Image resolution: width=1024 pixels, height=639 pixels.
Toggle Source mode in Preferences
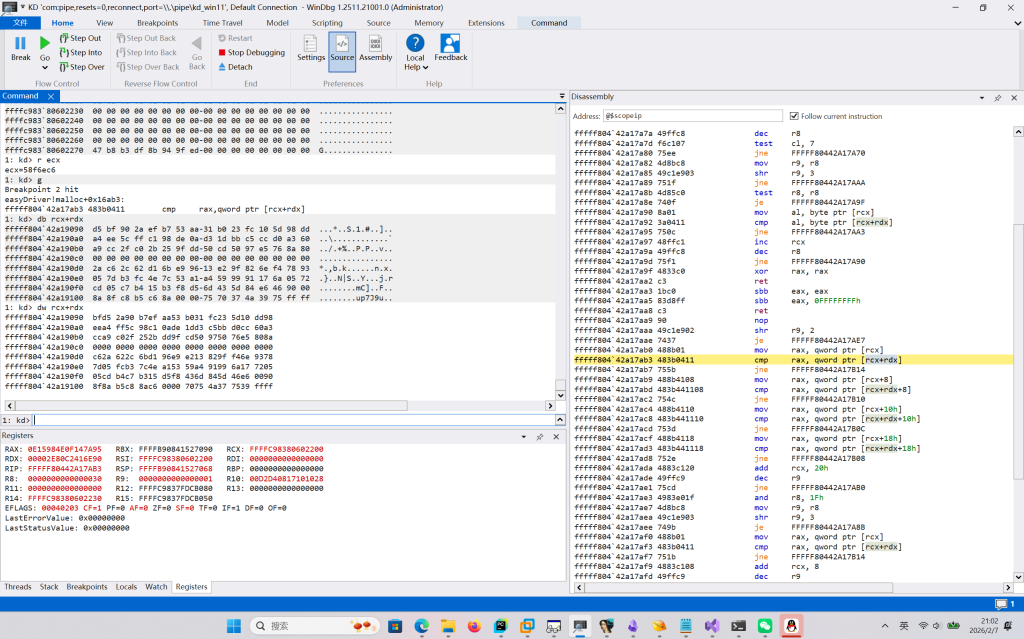tap(342, 48)
